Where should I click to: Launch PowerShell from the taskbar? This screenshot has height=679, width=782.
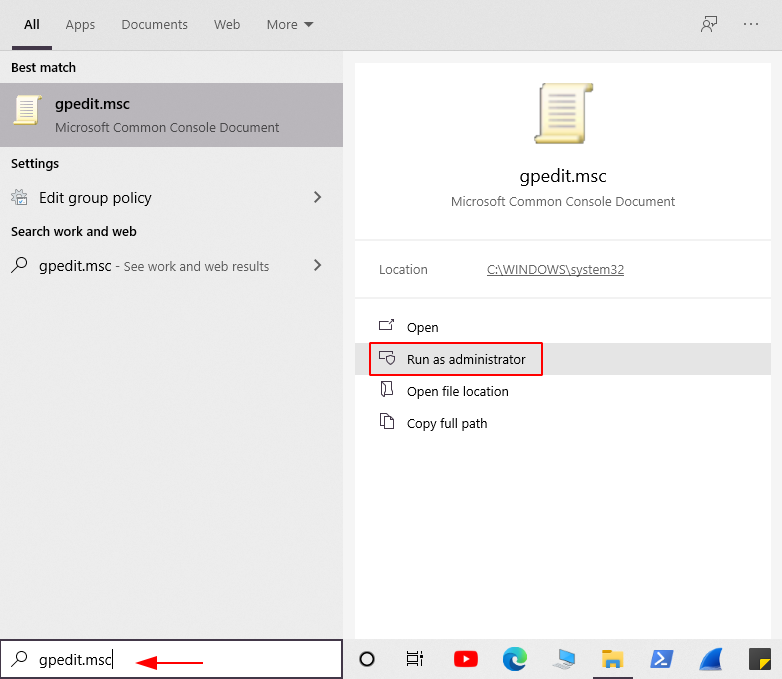(x=661, y=659)
